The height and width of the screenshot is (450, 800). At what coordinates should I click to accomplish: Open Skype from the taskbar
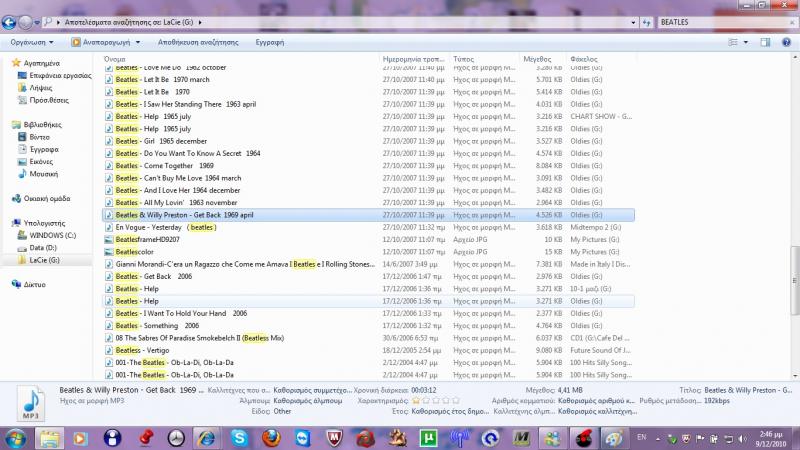click(239, 438)
